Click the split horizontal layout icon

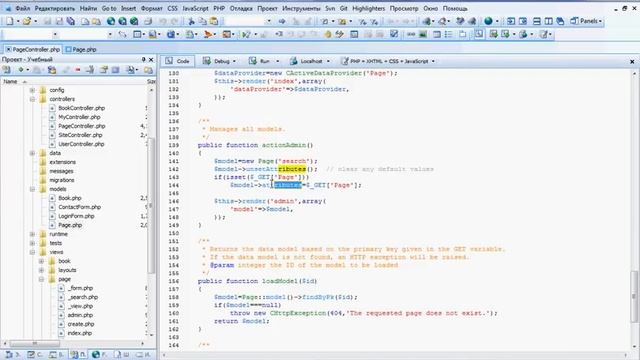coord(537,21)
